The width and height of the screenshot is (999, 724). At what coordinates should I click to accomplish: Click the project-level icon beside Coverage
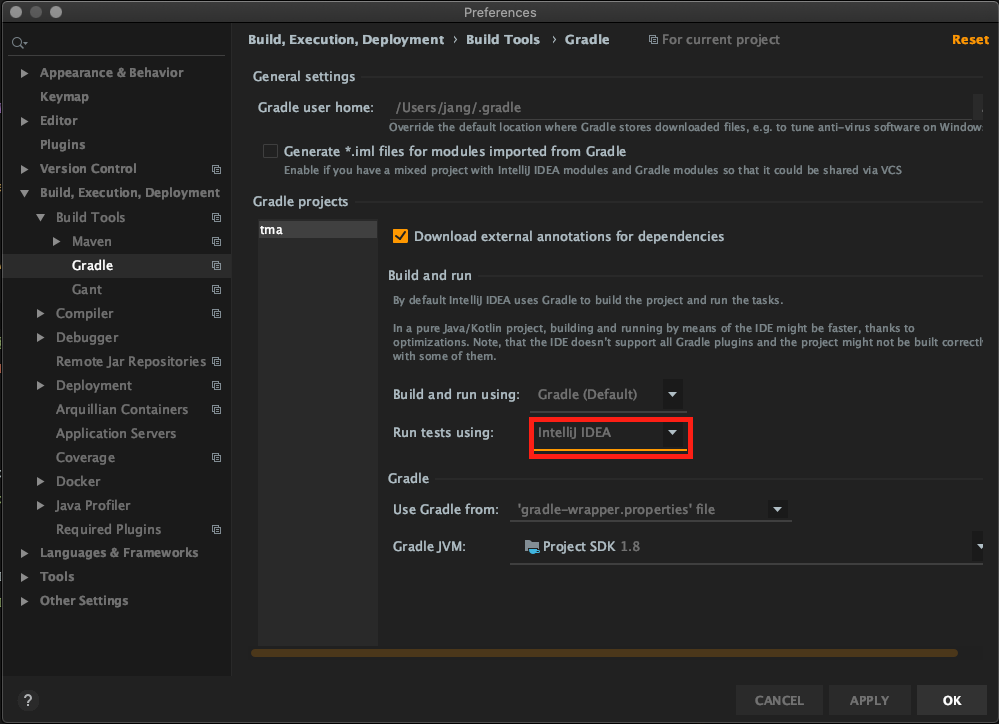217,458
